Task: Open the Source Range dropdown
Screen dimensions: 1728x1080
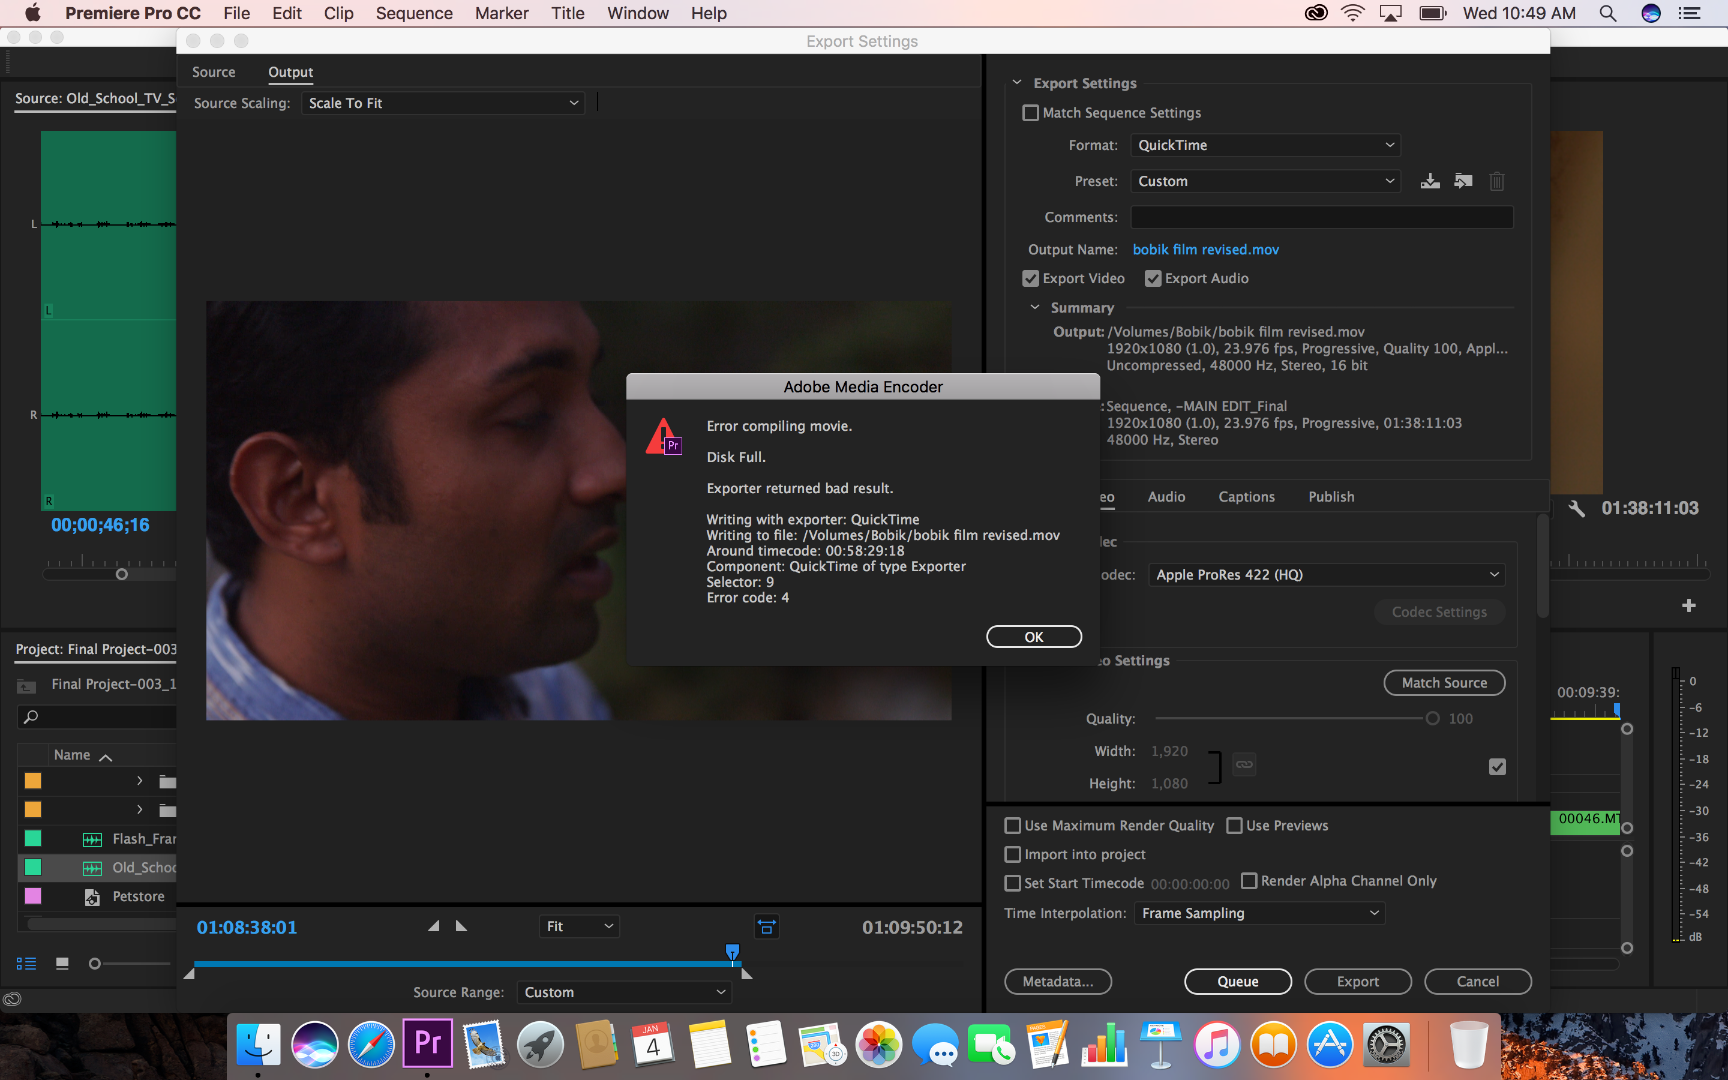Action: pyautogui.click(x=624, y=992)
